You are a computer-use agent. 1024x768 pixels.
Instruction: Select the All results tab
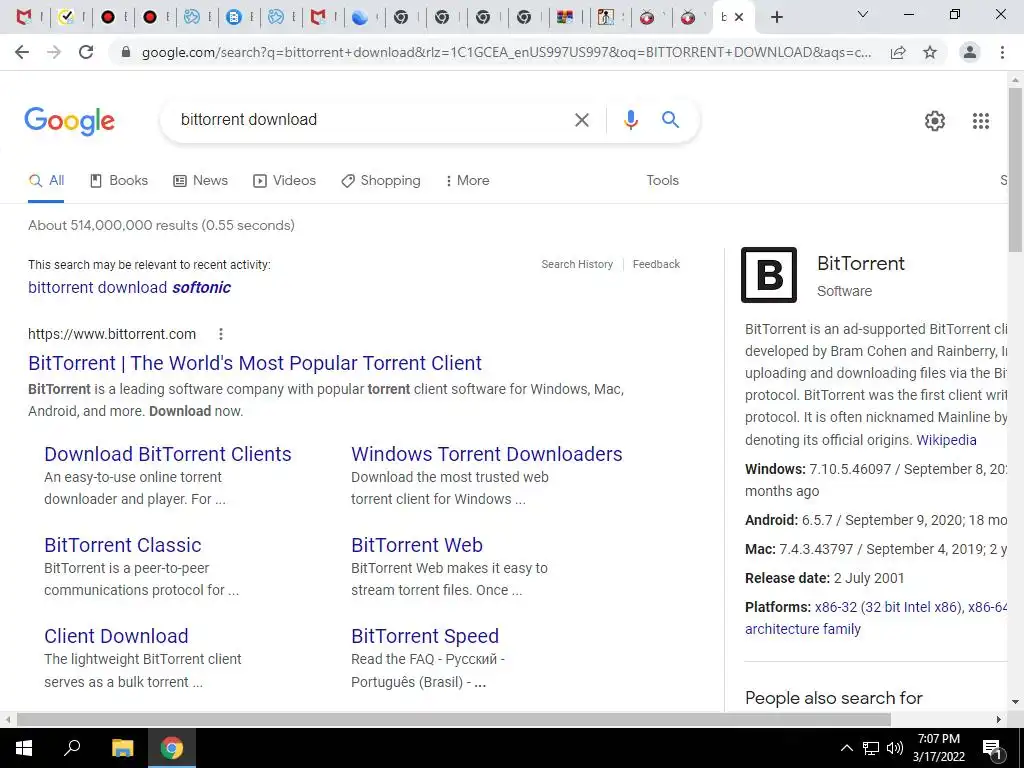[x=46, y=181]
